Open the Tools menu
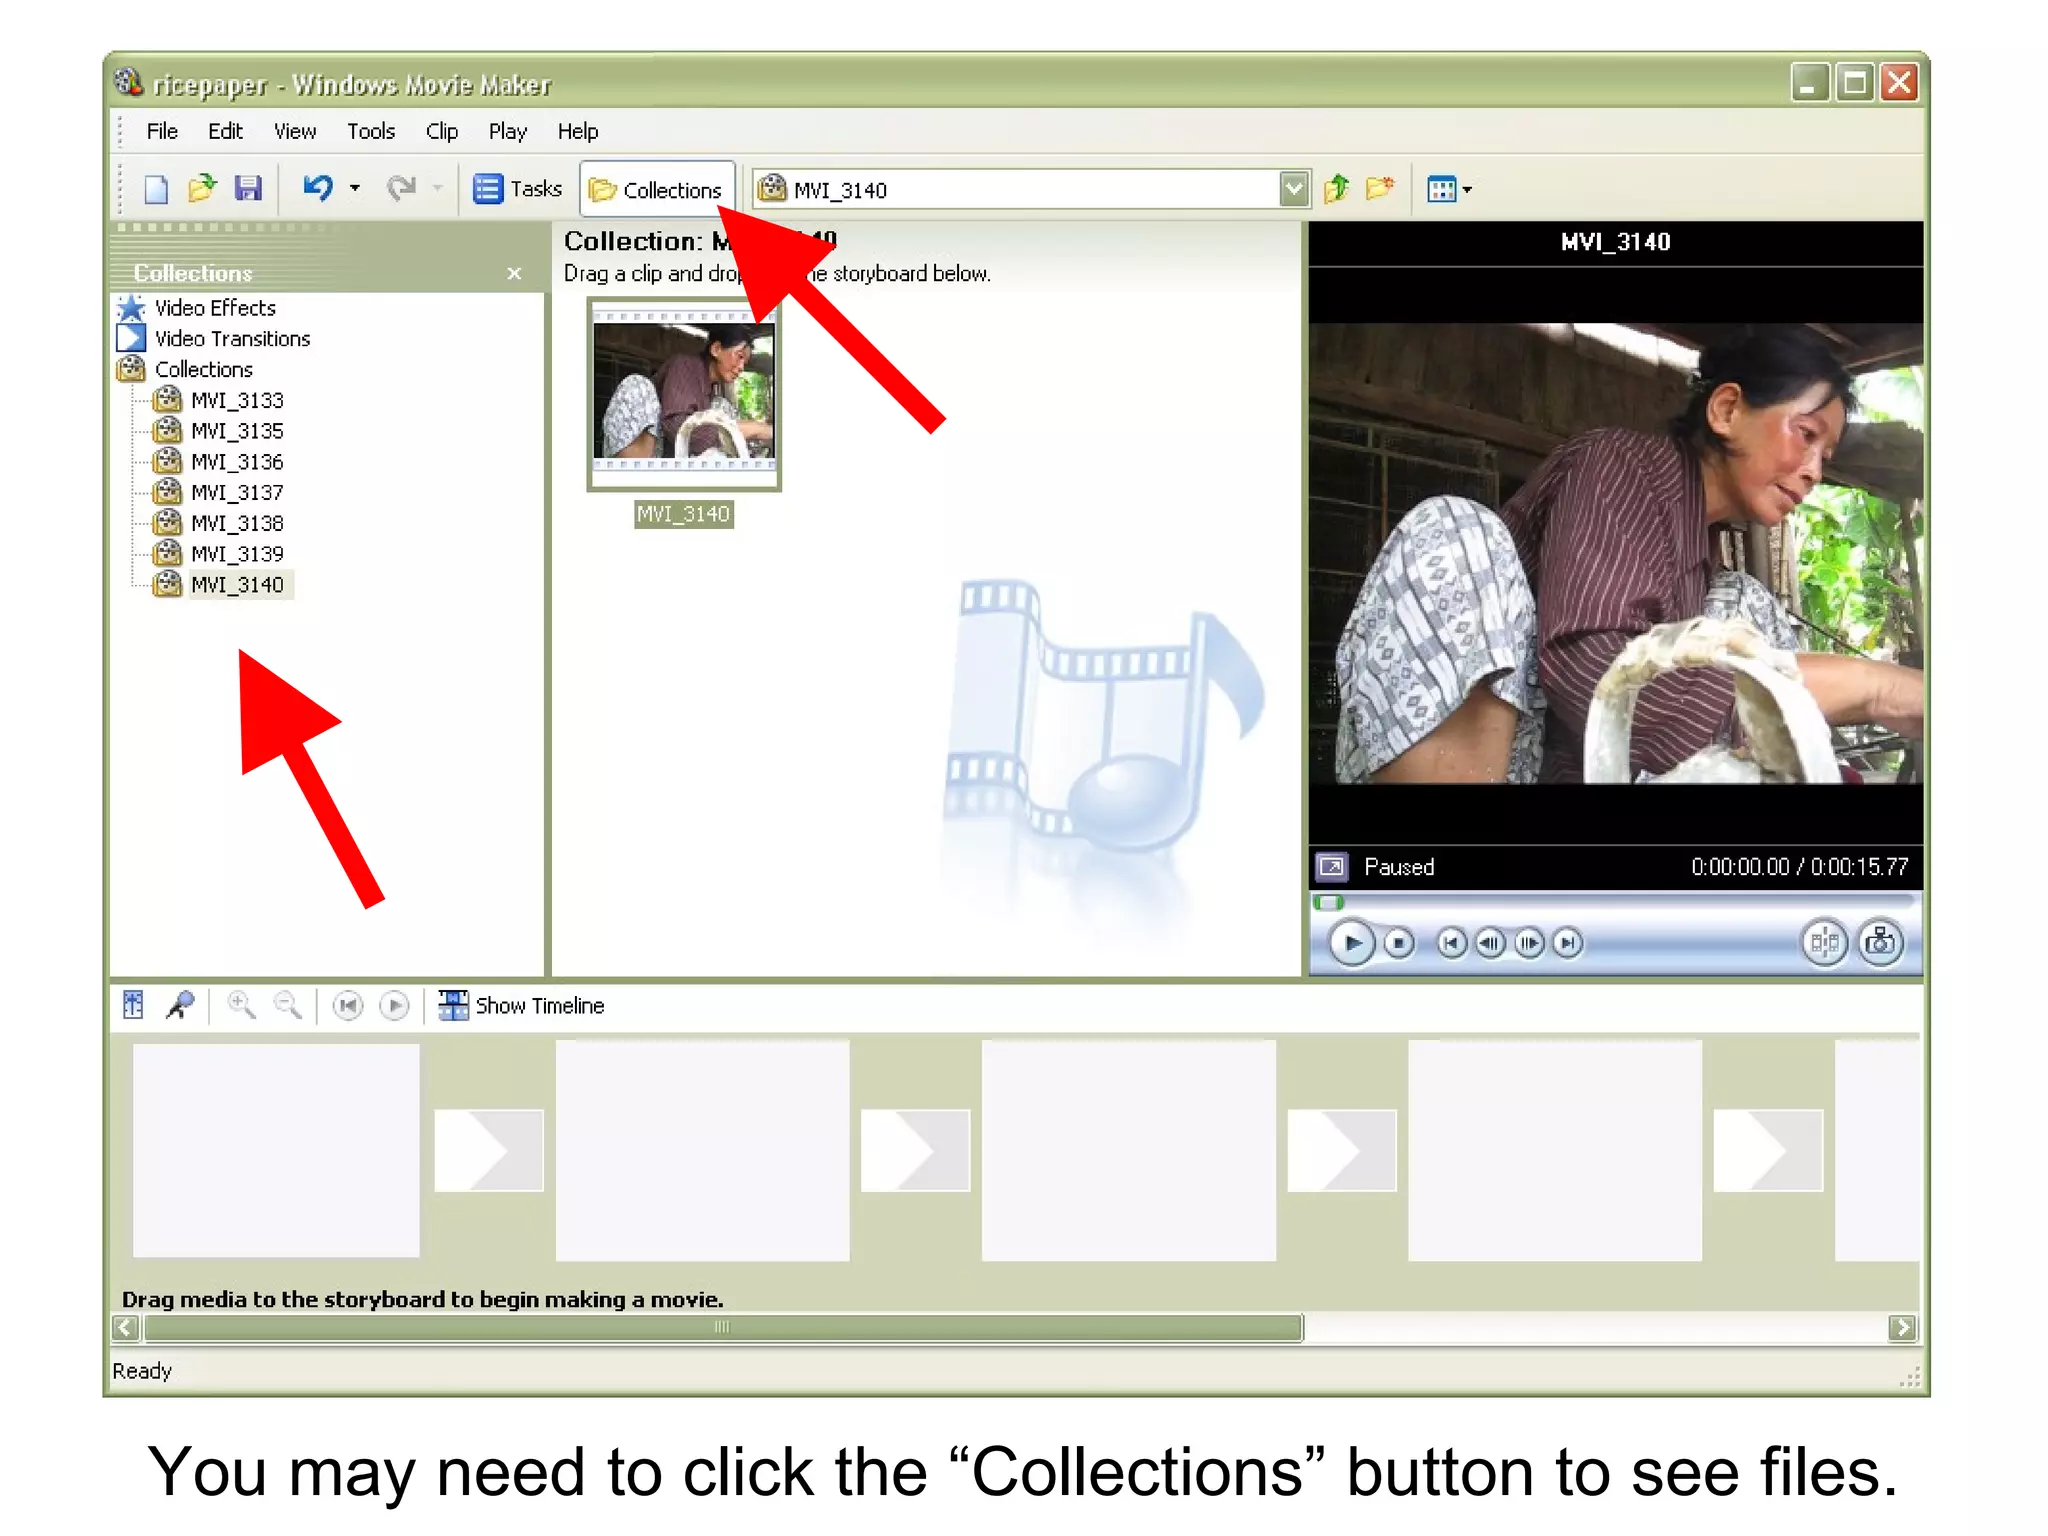Viewport: 2048px width, 1536px height. coord(371,131)
